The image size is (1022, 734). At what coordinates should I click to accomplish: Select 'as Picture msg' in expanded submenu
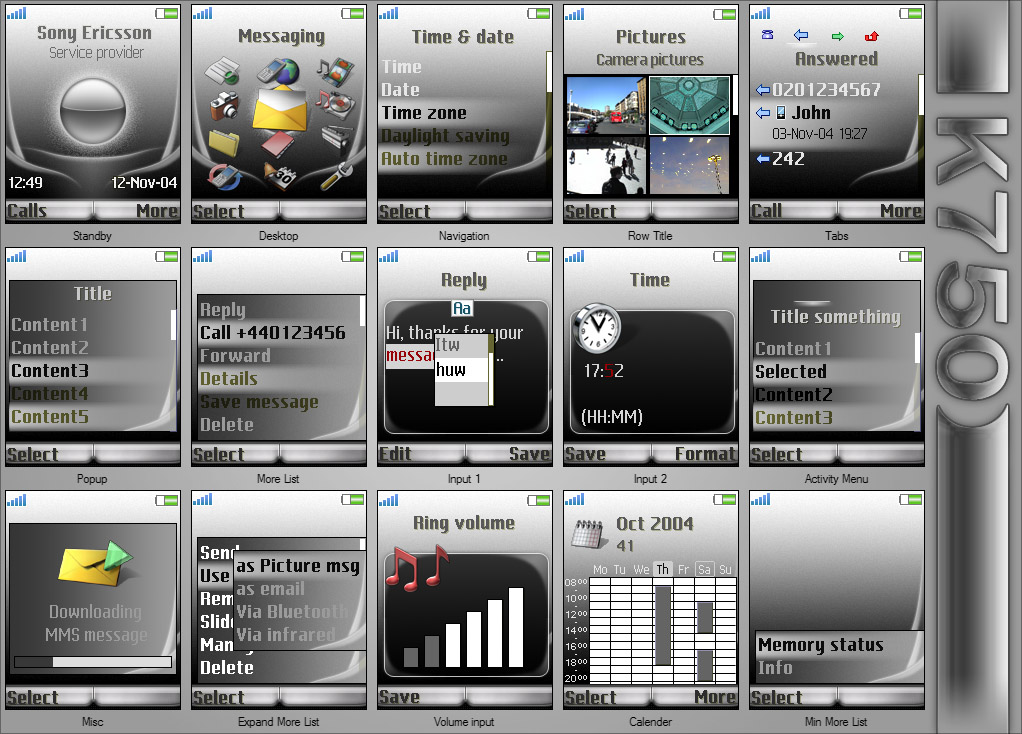tap(299, 565)
